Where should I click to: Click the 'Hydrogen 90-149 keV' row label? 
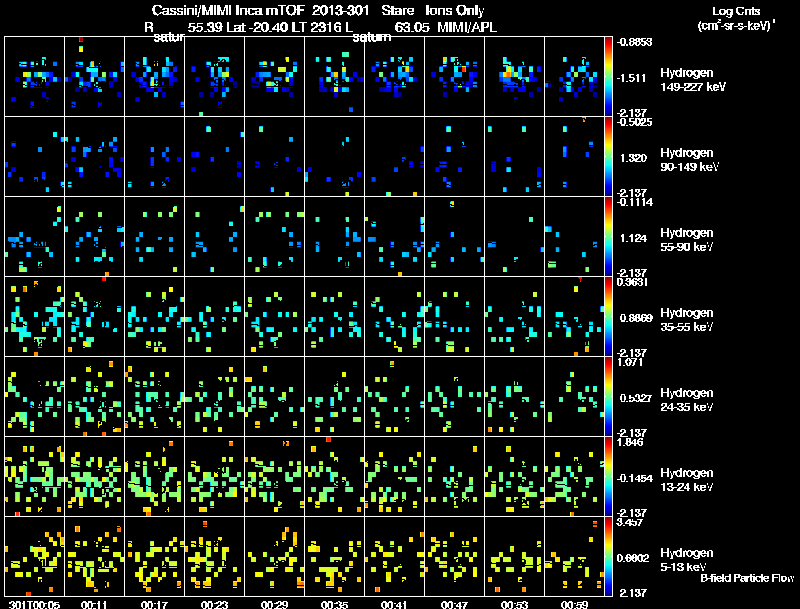point(689,160)
